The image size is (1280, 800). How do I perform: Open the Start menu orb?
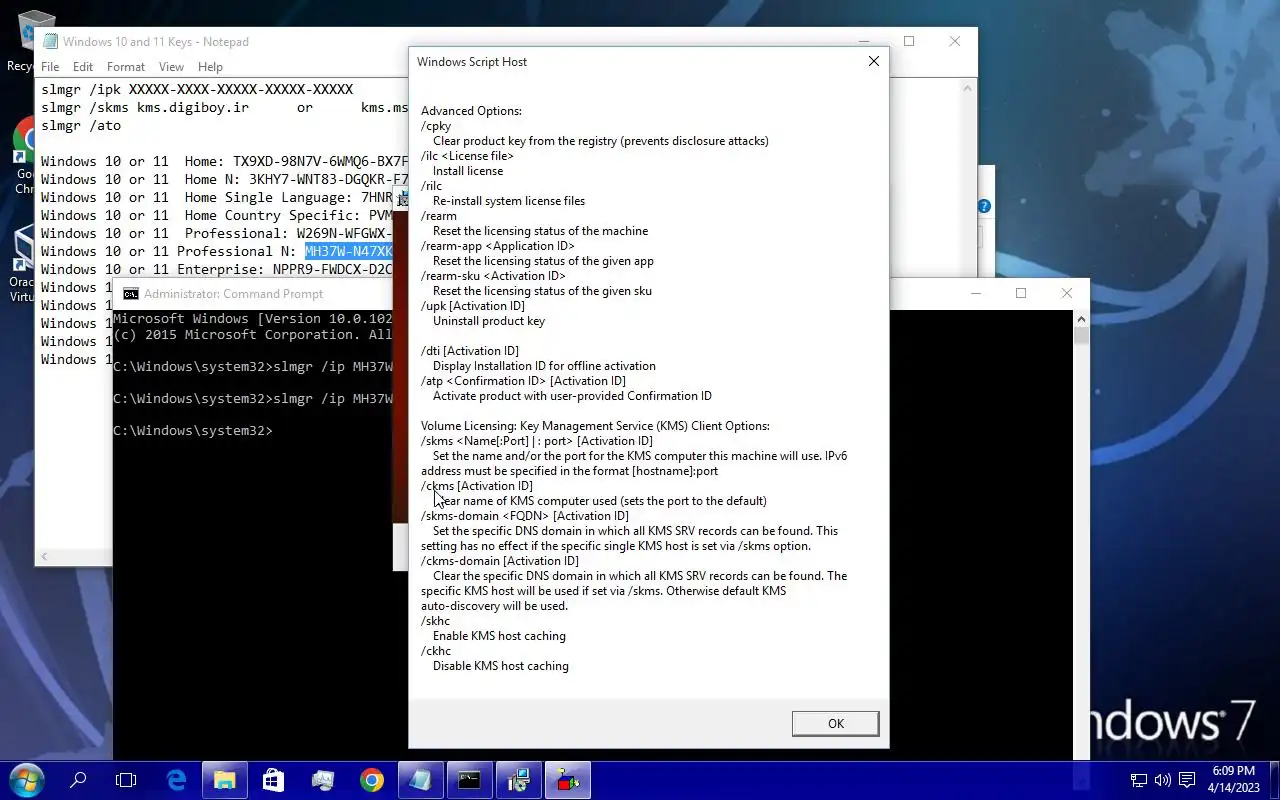[x=25, y=780]
